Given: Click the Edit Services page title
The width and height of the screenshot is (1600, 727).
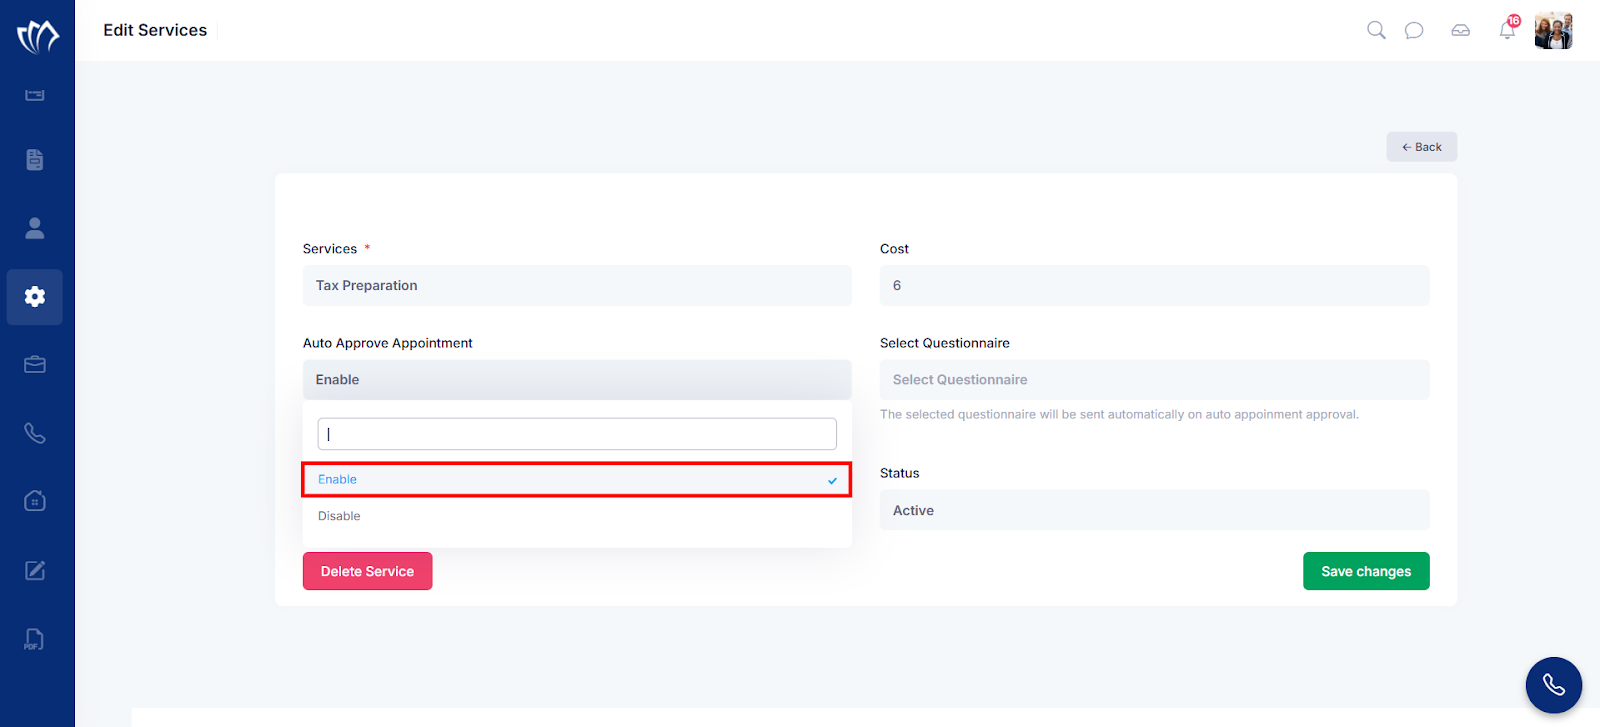Looking at the screenshot, I should pos(155,30).
